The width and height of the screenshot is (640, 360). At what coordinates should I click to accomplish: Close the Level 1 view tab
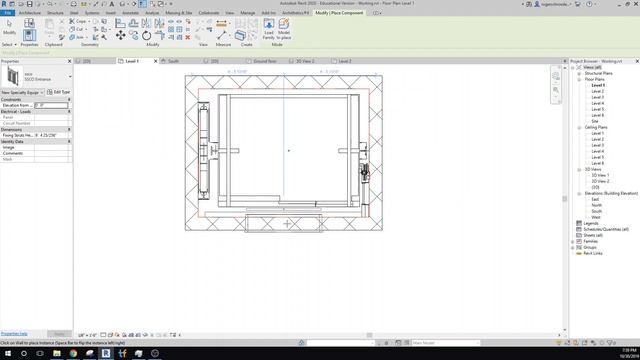pos(156,61)
